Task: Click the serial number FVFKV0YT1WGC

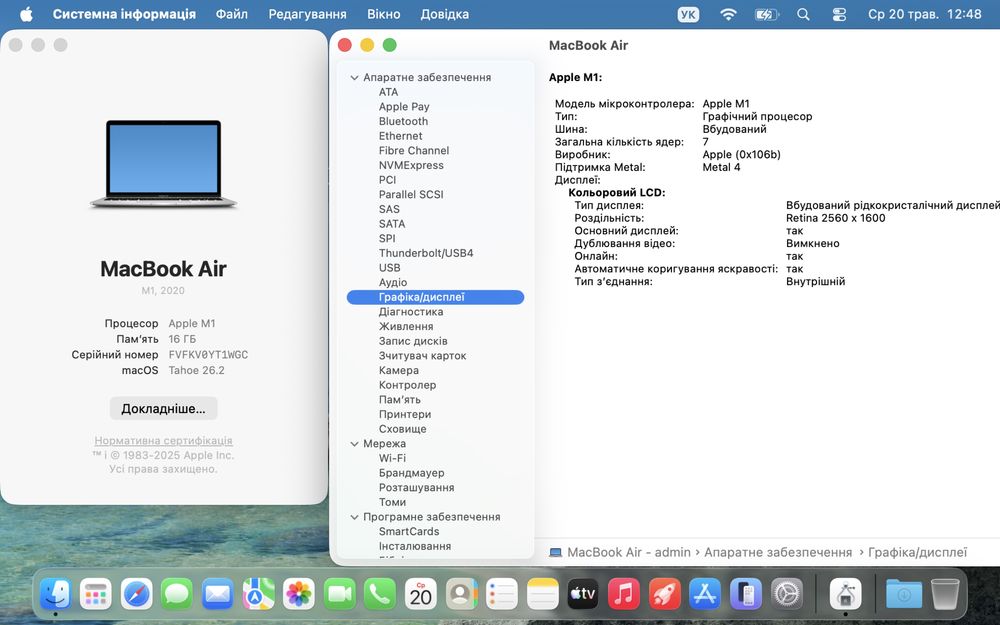Action: point(208,355)
